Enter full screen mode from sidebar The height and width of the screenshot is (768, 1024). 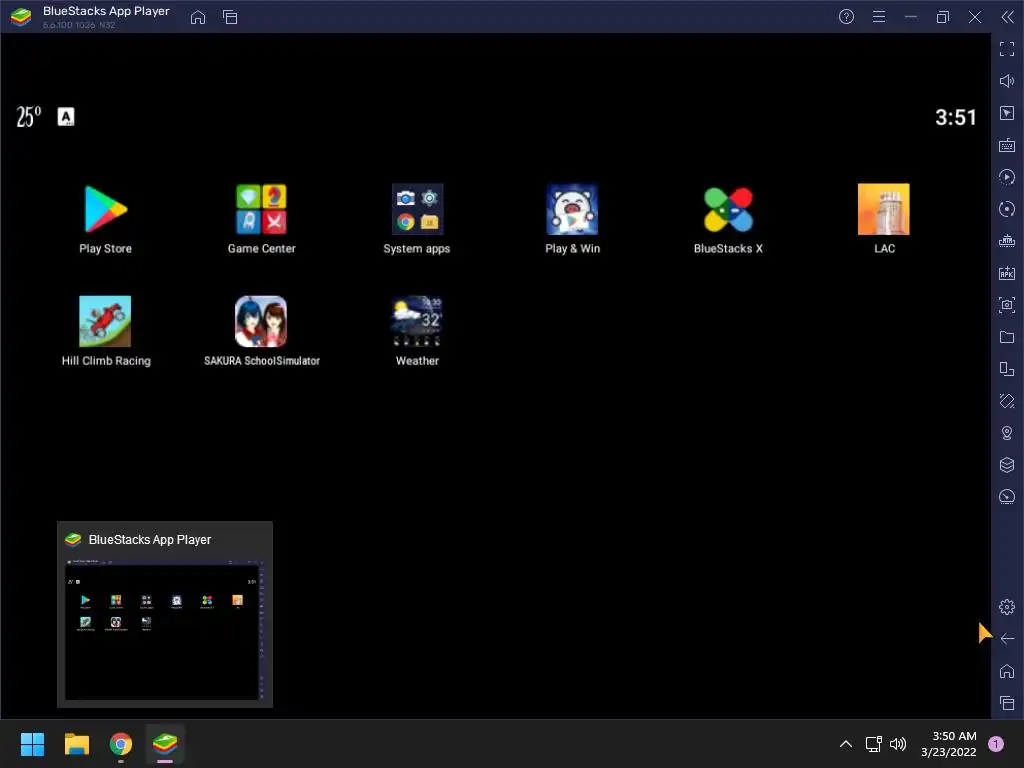coord(1007,49)
